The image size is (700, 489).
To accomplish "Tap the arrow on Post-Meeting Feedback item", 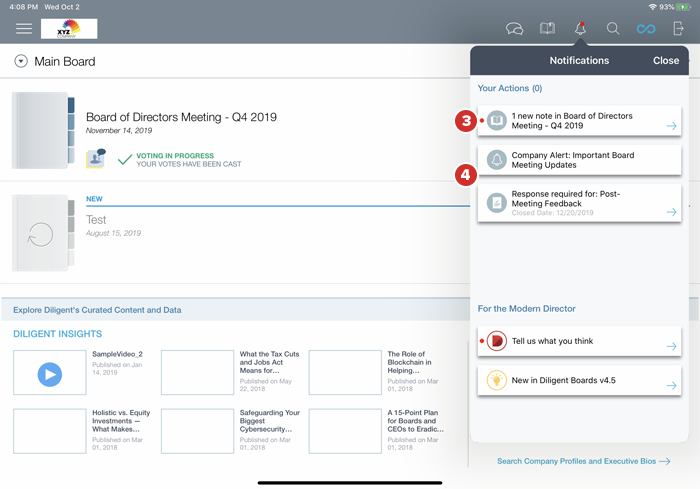I will [x=671, y=212].
